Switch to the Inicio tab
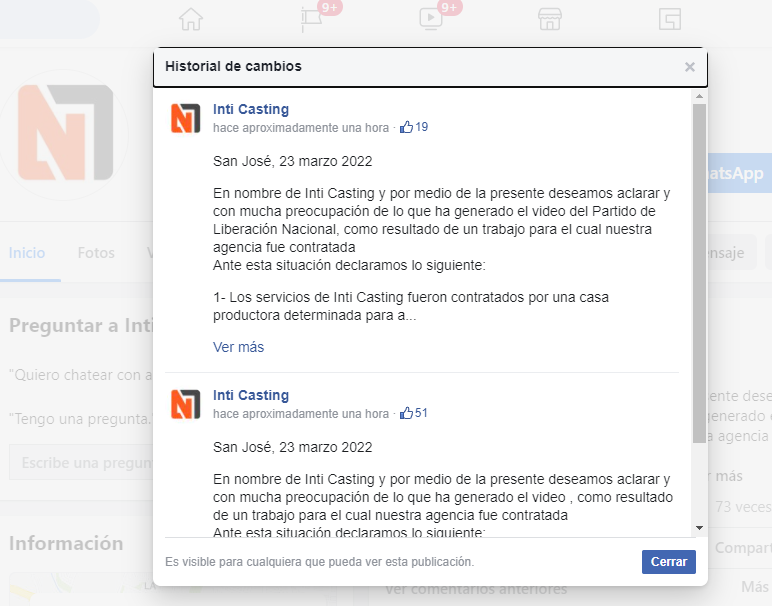Screen dimensions: 772x606 (x=27, y=253)
